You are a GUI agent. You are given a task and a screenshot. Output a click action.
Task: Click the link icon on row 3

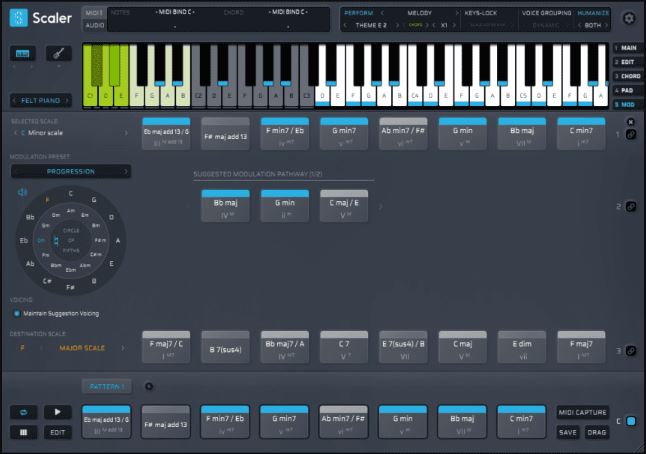[x=631, y=351]
